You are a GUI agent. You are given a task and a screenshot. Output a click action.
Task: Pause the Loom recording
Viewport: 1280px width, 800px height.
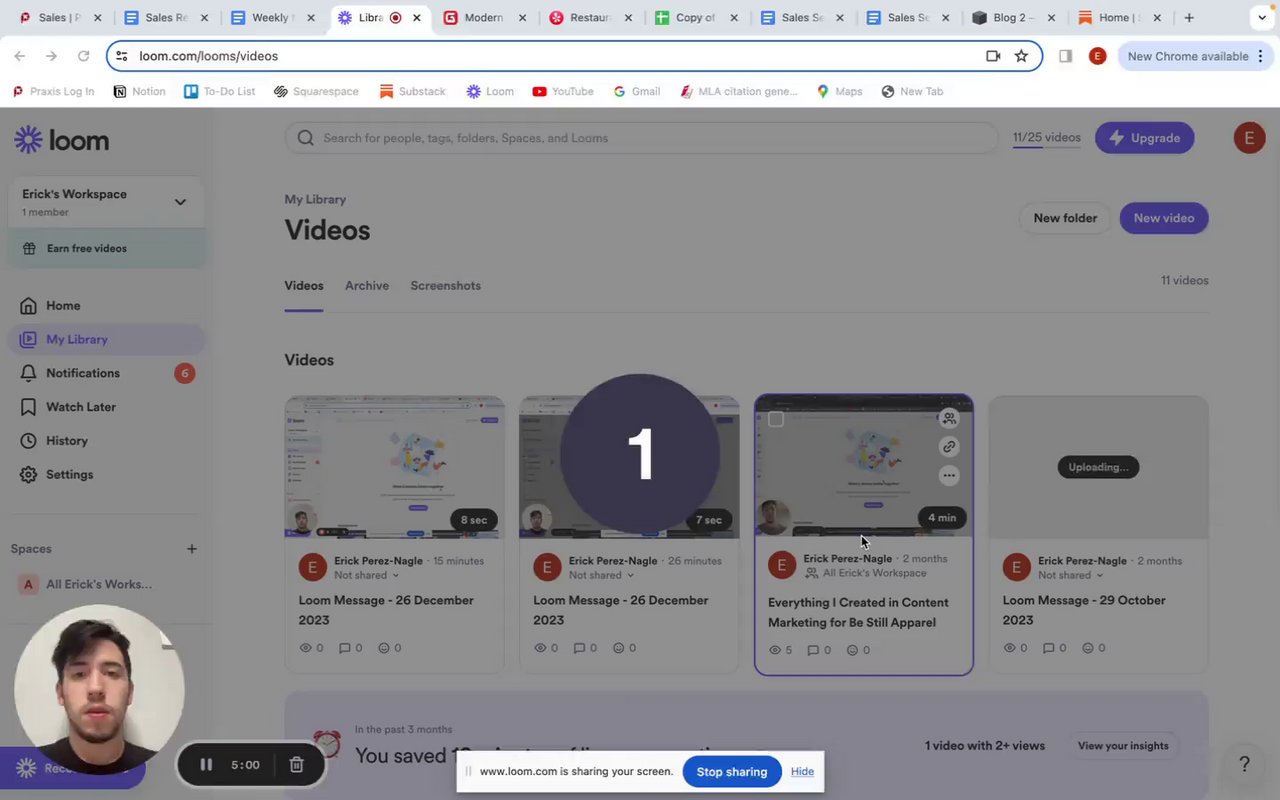(x=206, y=765)
